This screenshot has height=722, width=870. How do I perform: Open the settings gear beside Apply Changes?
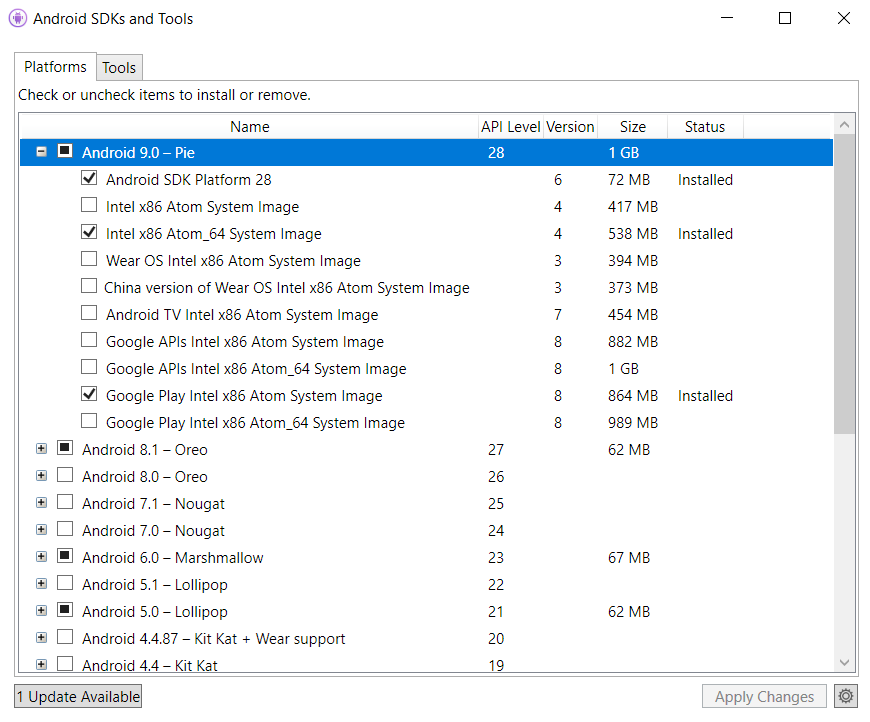(x=845, y=696)
